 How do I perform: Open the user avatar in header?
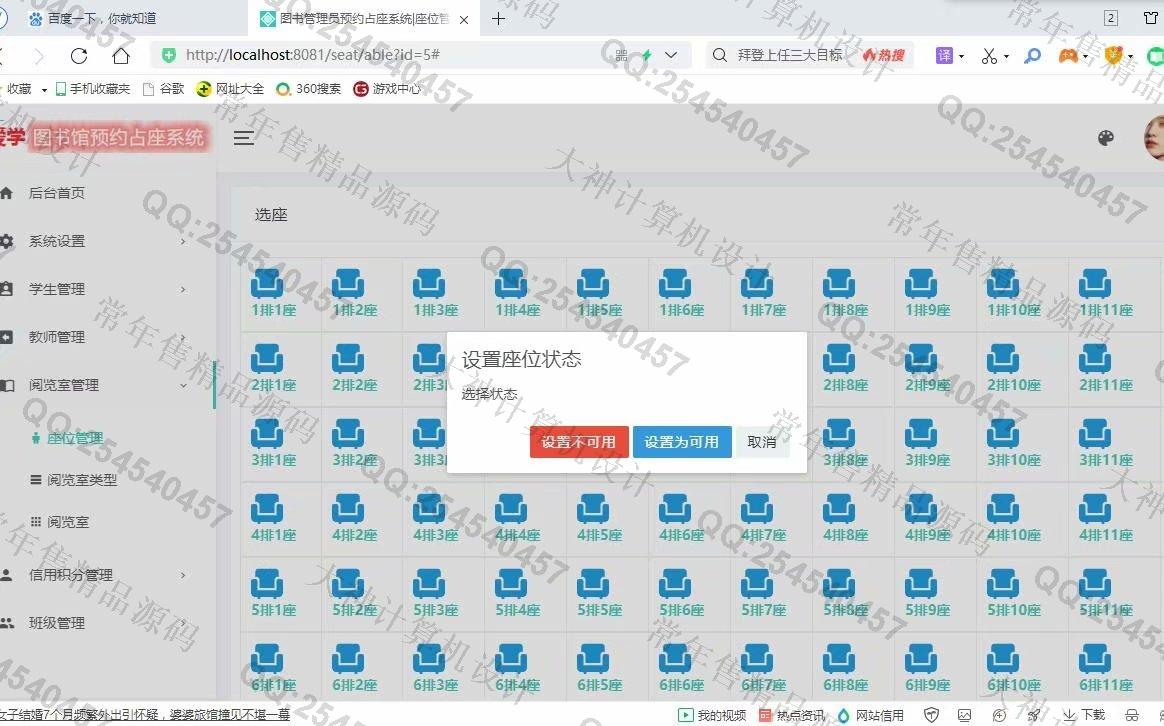[1154, 138]
